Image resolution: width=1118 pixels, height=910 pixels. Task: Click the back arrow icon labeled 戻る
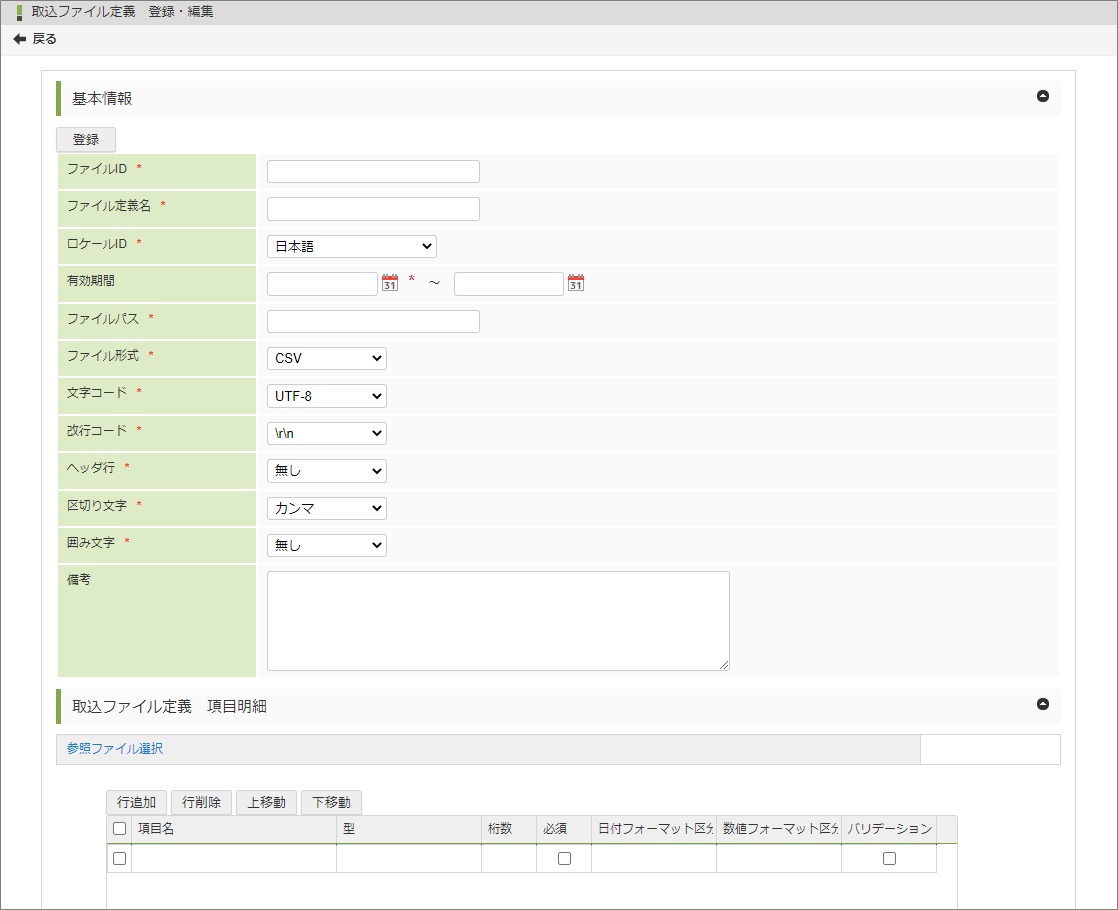[x=20, y=39]
